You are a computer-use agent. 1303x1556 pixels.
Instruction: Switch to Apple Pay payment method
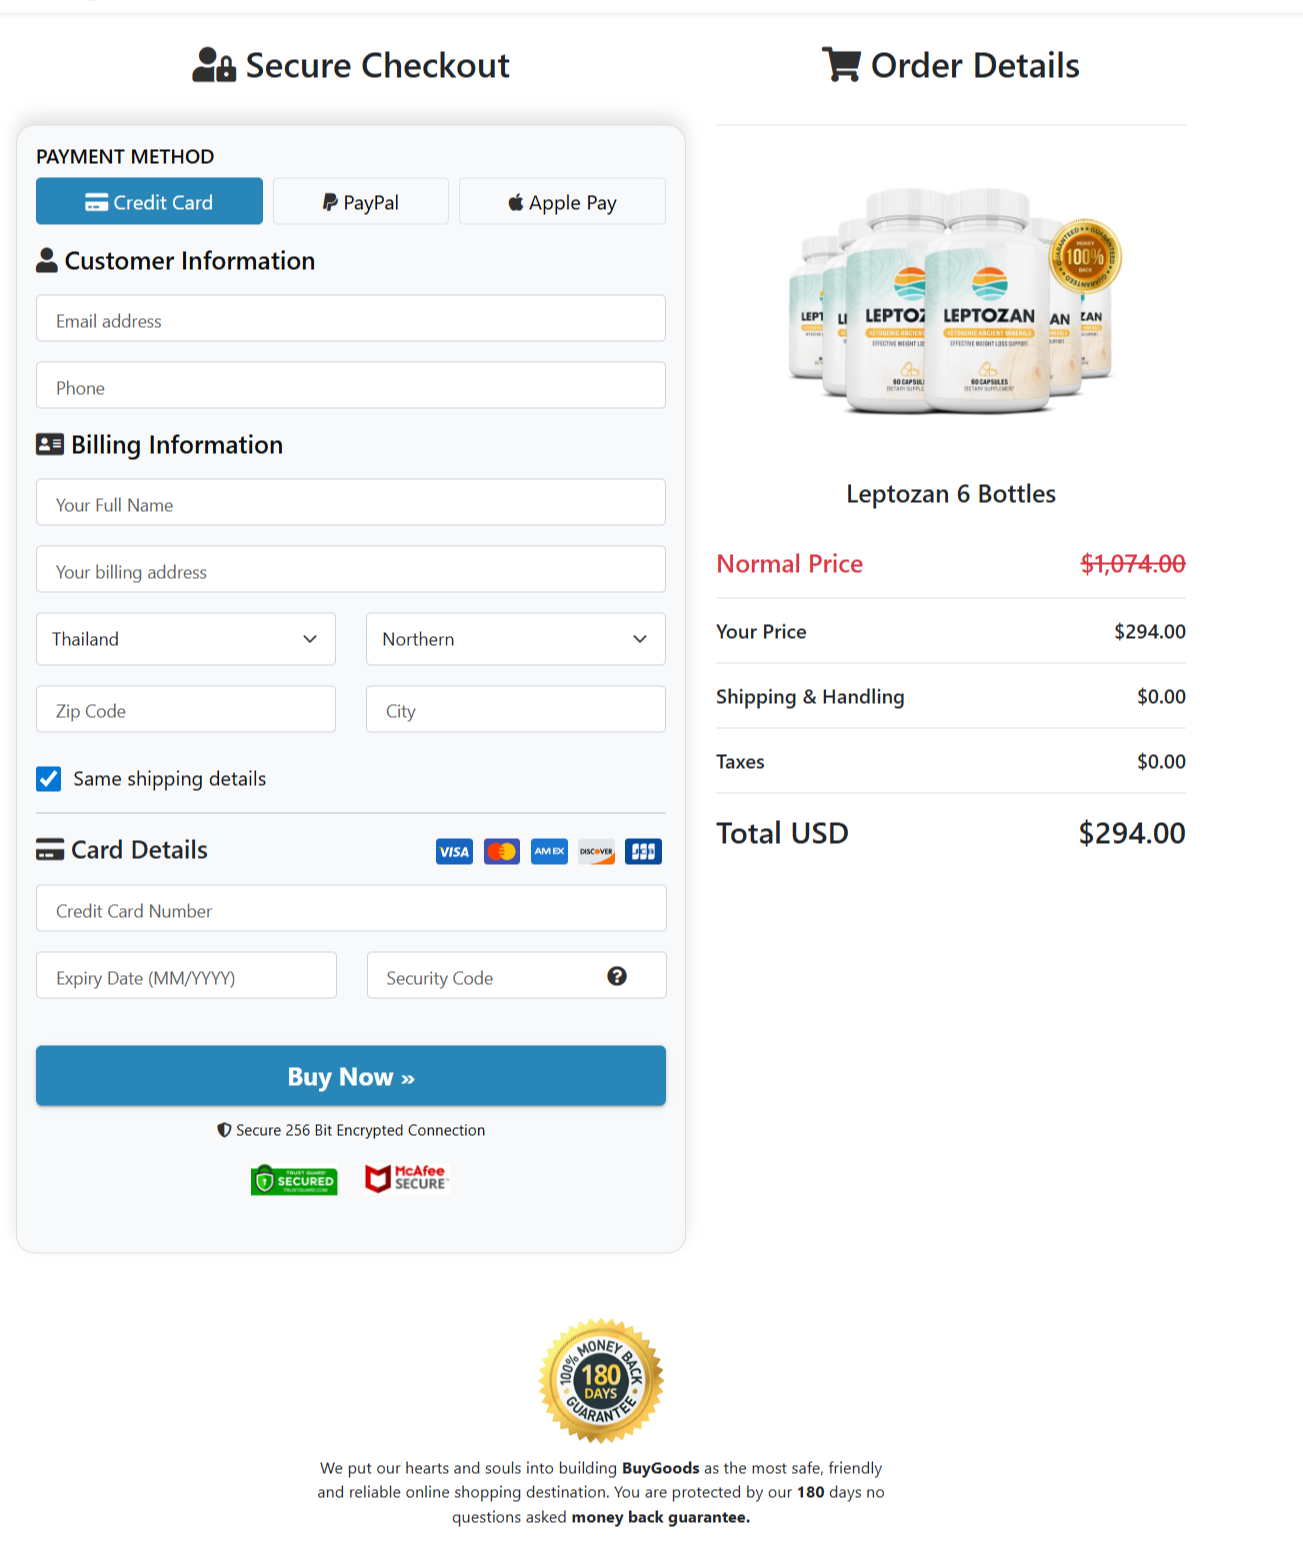[x=562, y=202]
